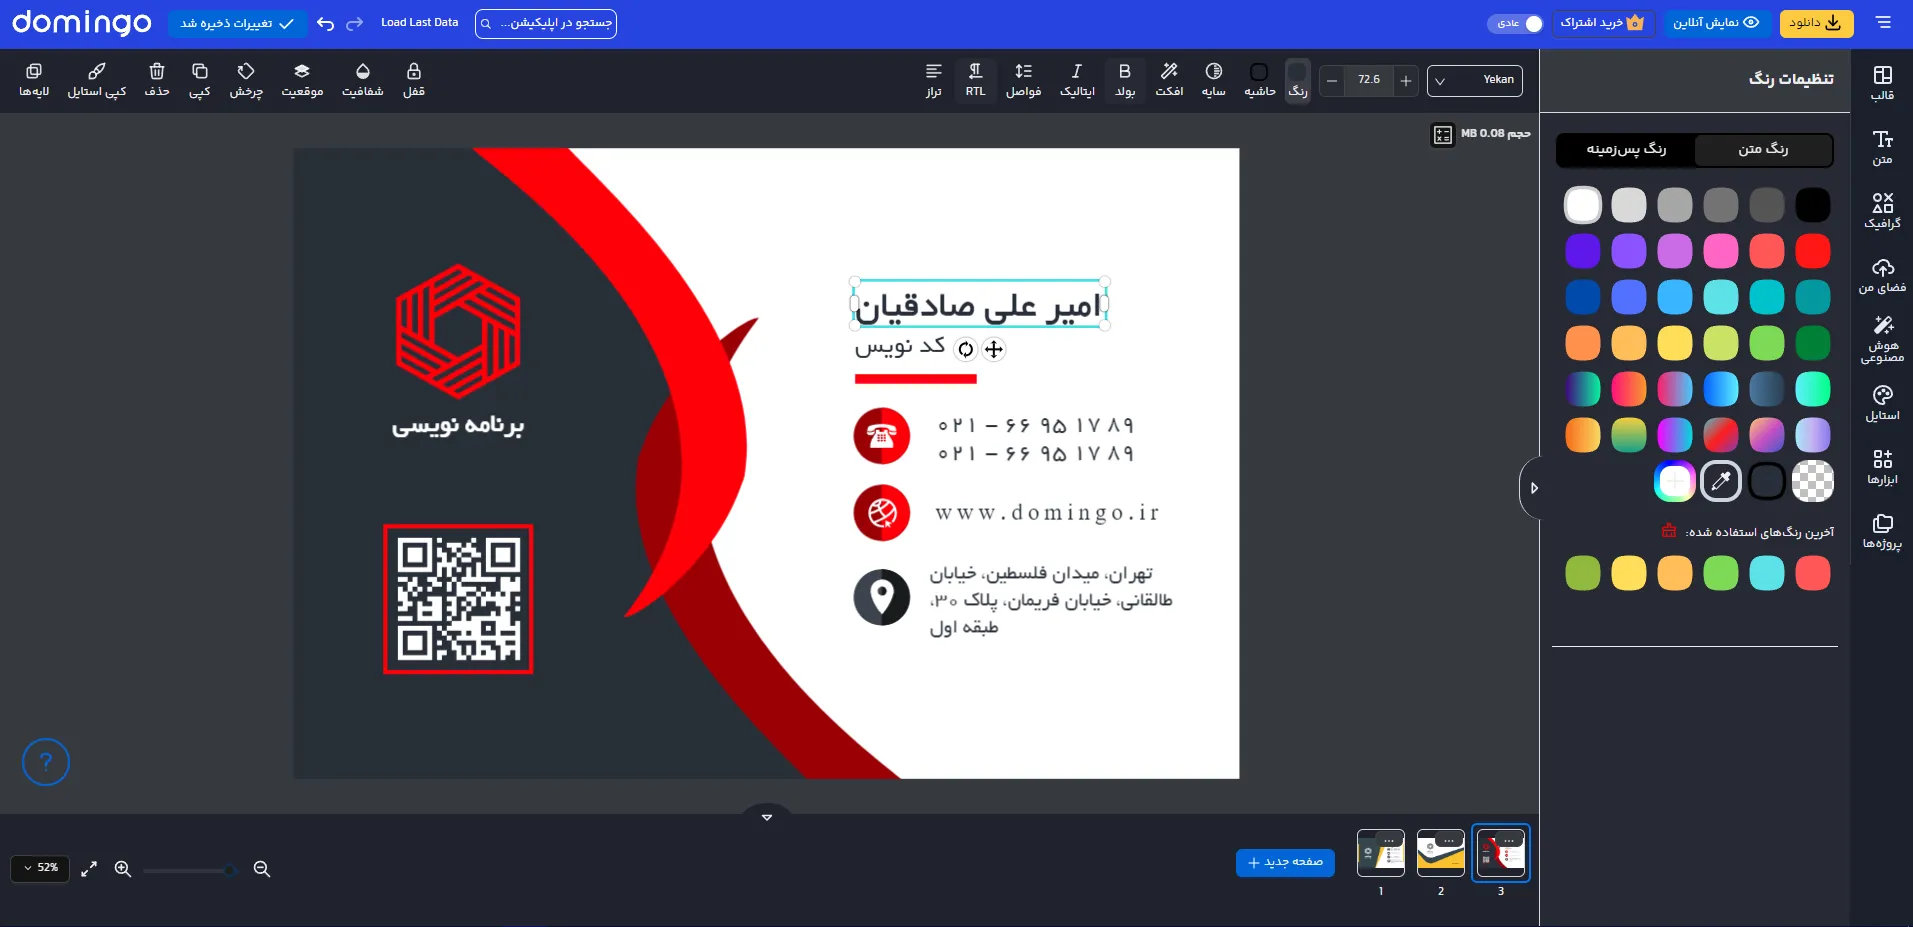Image resolution: width=1913 pixels, height=927 pixels.
Task: Open the file size info icon
Action: click(x=1442, y=134)
